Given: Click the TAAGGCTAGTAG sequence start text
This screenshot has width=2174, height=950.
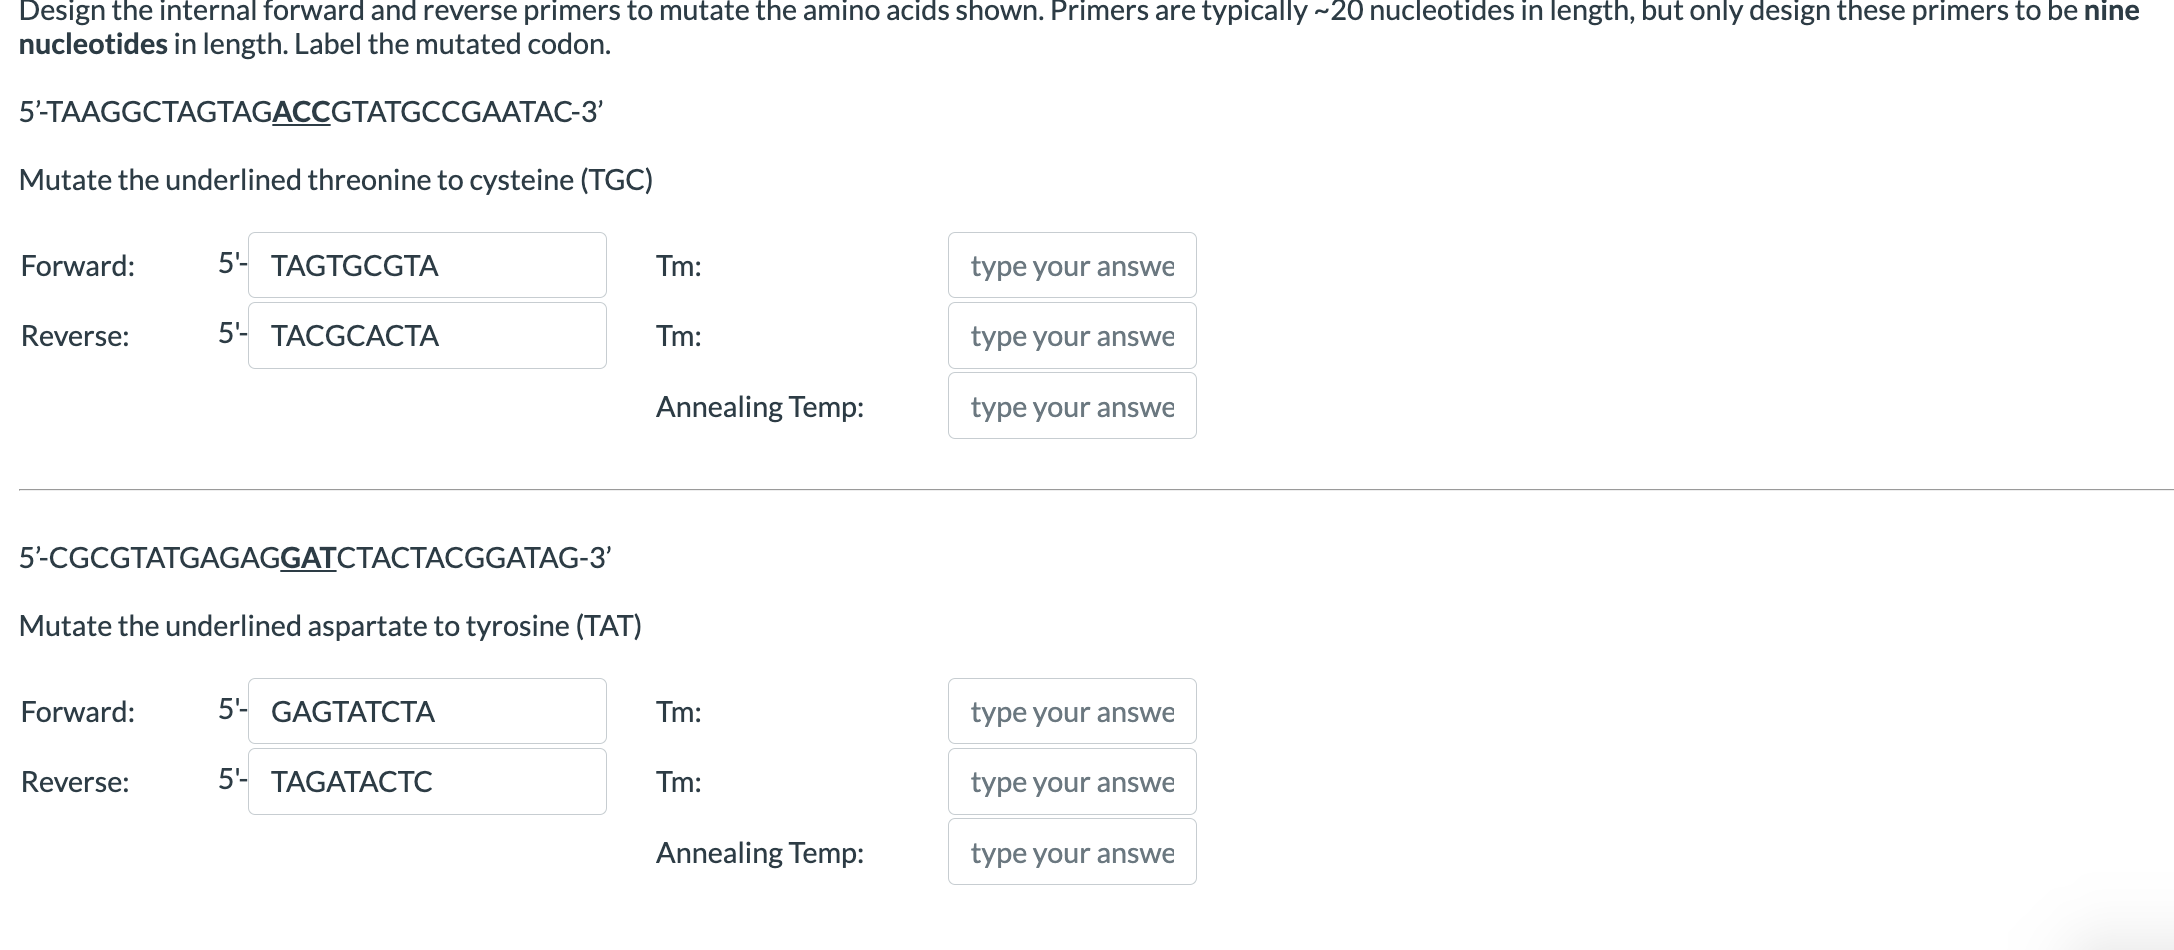Looking at the screenshot, I should [160, 111].
